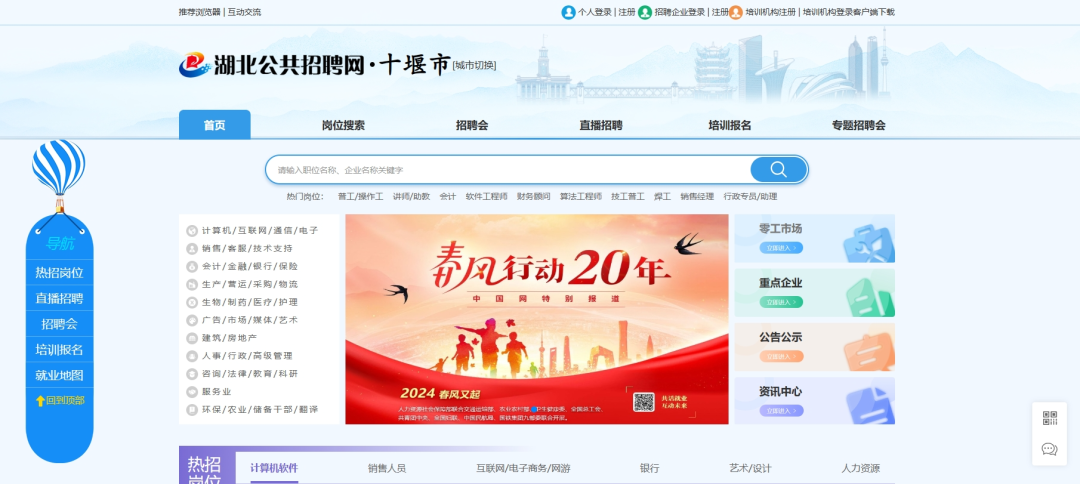The image size is (1080, 484).
Task: Click the magnifier search button
Action: (x=778, y=169)
